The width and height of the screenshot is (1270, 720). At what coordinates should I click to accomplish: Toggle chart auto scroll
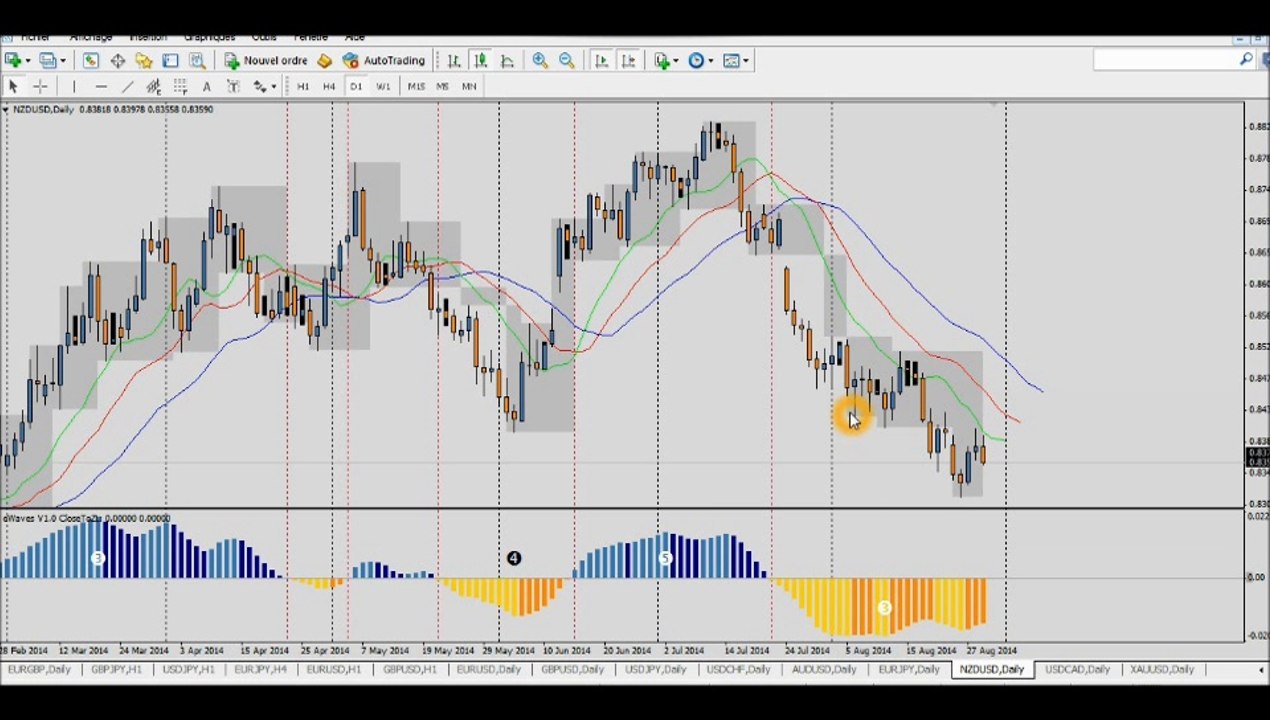click(x=601, y=61)
